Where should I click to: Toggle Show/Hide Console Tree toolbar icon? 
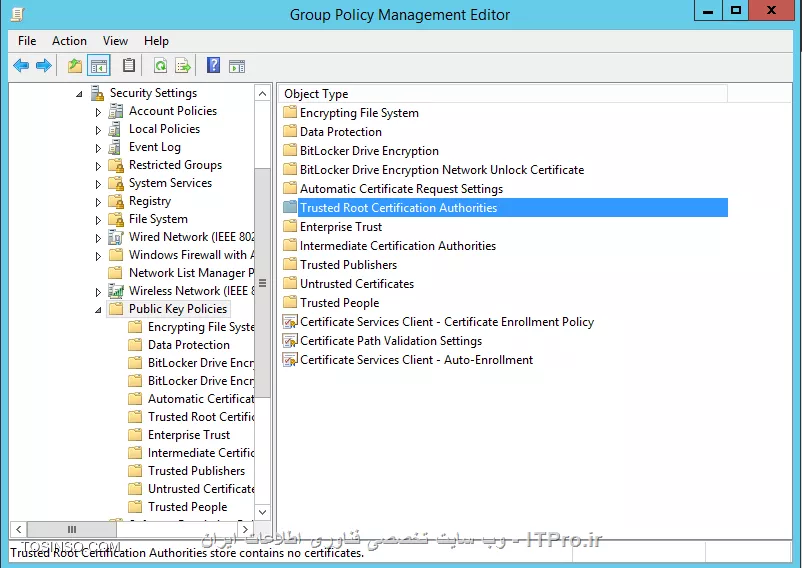click(x=99, y=65)
